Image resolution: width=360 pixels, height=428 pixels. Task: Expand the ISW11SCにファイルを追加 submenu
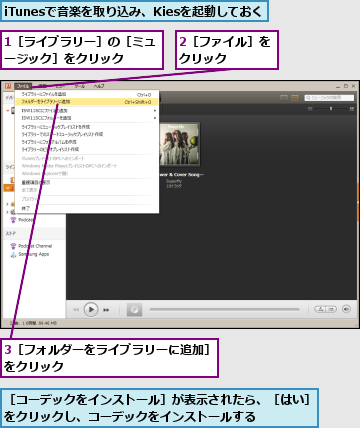tap(87, 110)
